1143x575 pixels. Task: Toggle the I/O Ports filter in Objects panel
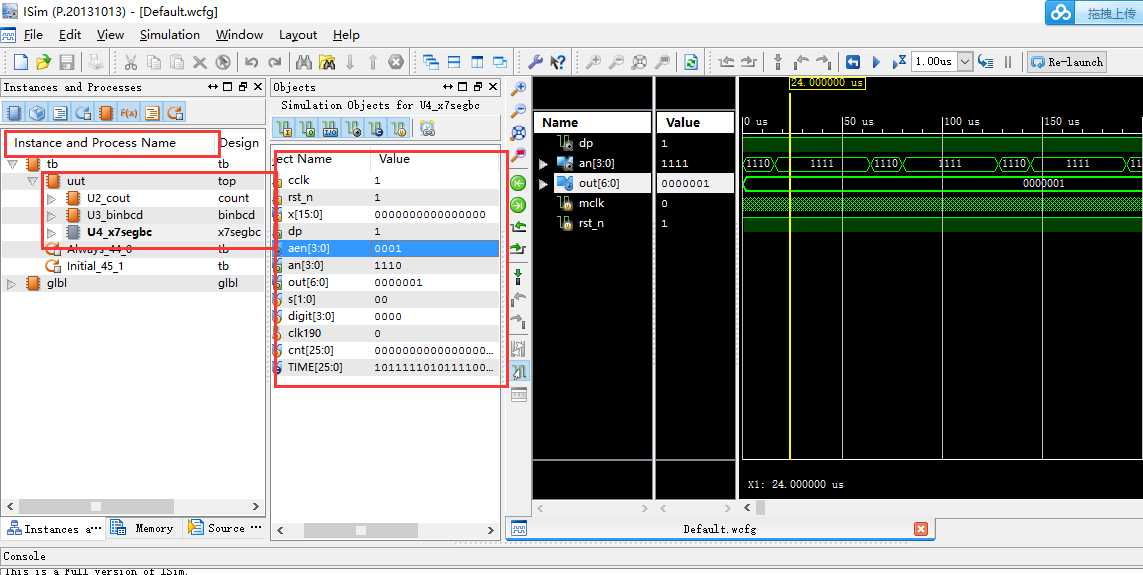pos(330,129)
